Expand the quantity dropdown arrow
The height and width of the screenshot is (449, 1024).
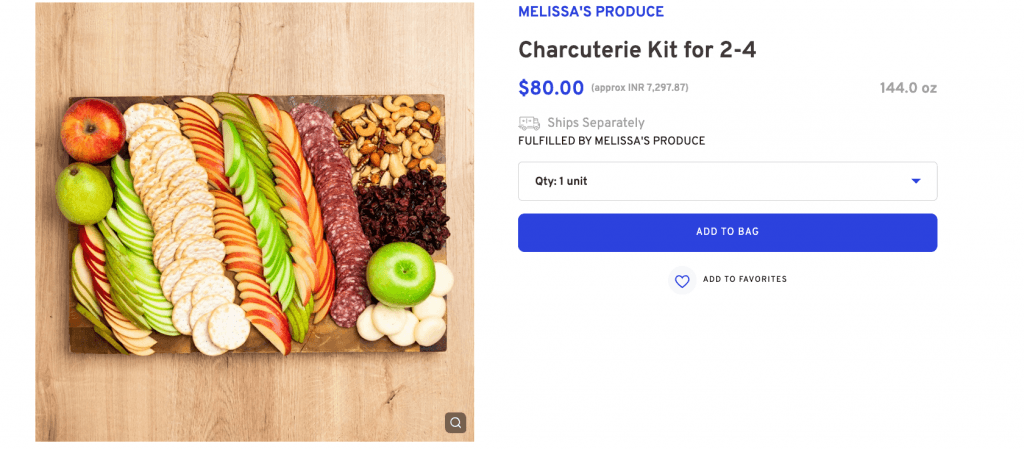pyautogui.click(x=915, y=182)
